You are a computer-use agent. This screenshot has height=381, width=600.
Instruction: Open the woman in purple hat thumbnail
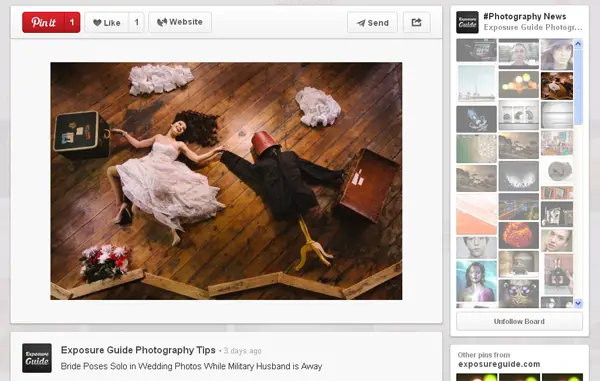557,54
